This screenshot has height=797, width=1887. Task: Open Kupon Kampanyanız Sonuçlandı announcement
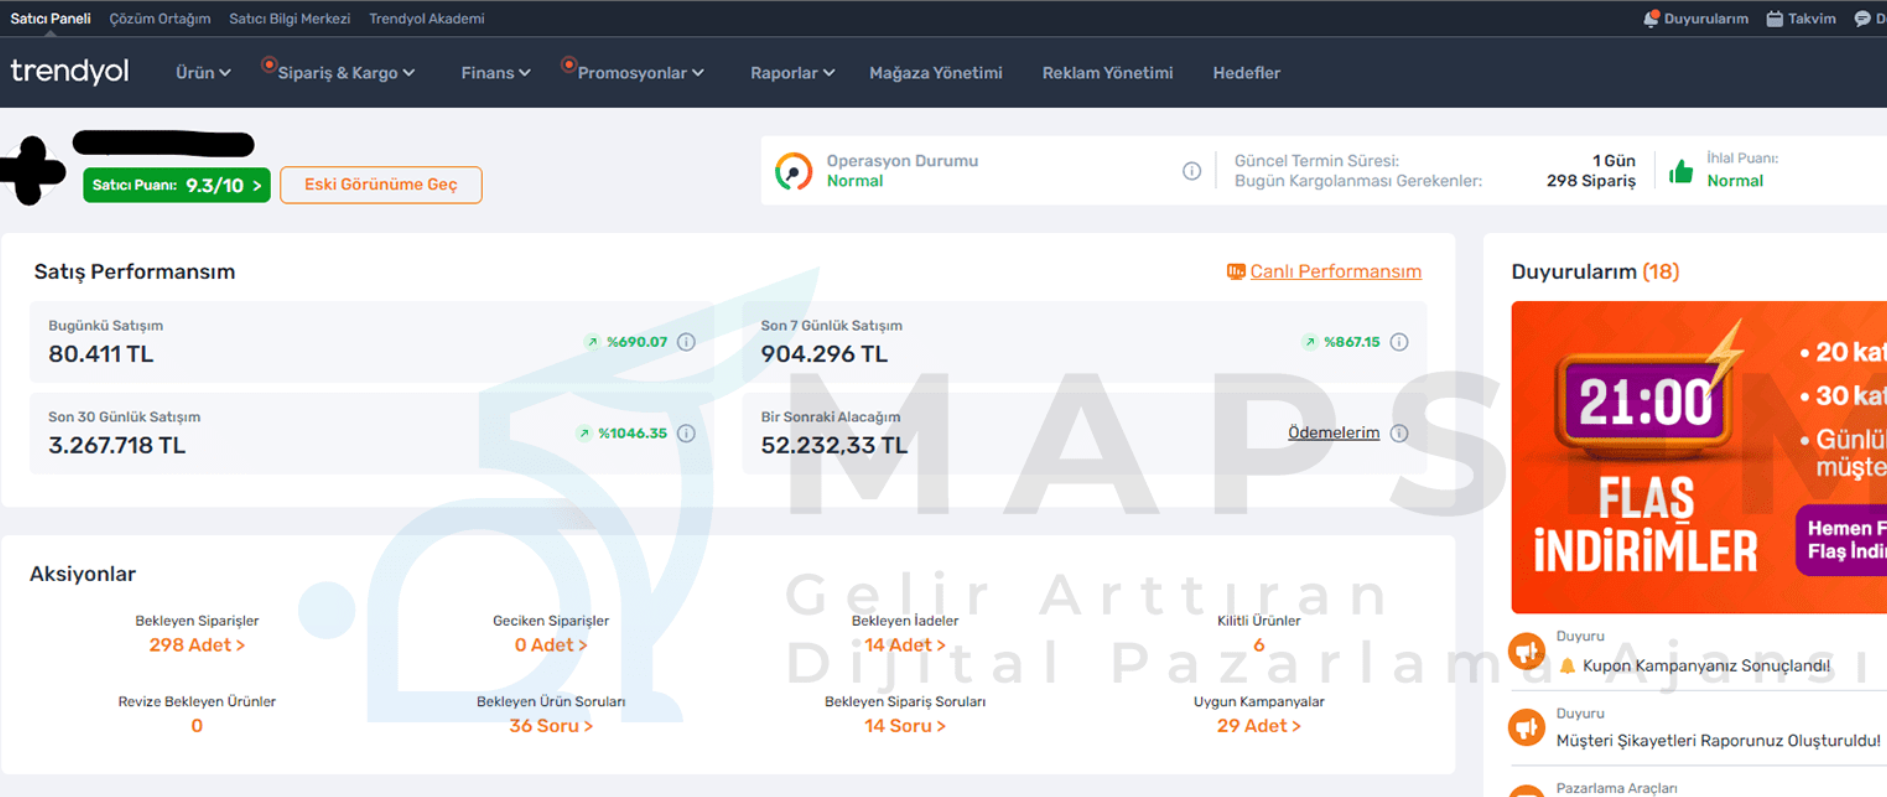tap(1706, 666)
